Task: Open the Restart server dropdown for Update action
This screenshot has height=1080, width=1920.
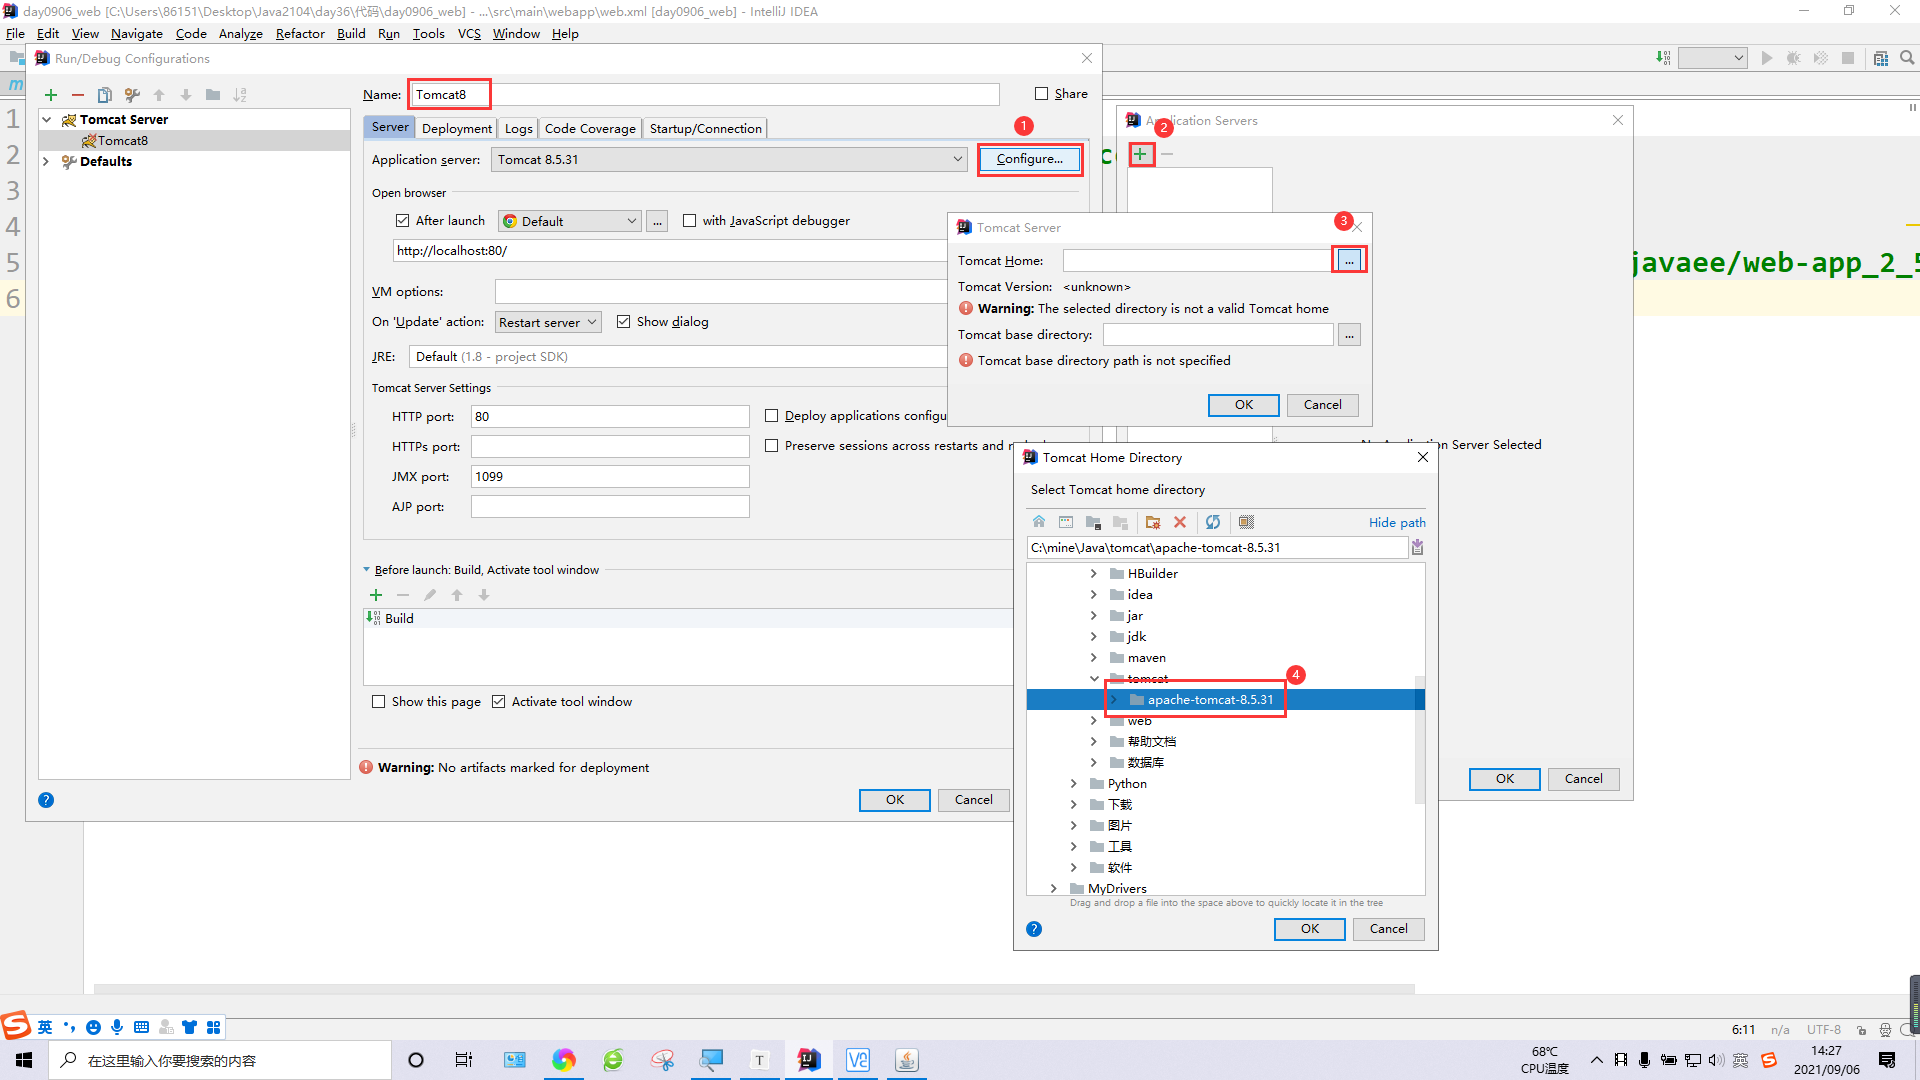Action: coord(547,321)
